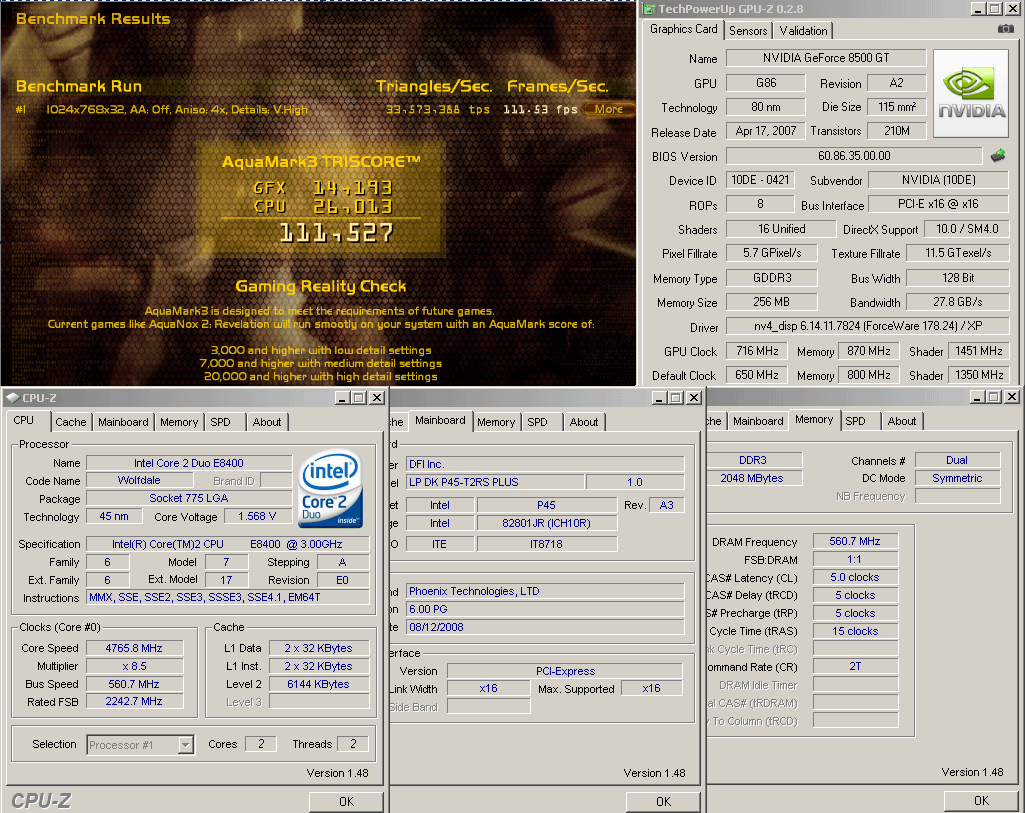
Task: Click the BIOS date 08/12/2008 value
Action: [545, 627]
